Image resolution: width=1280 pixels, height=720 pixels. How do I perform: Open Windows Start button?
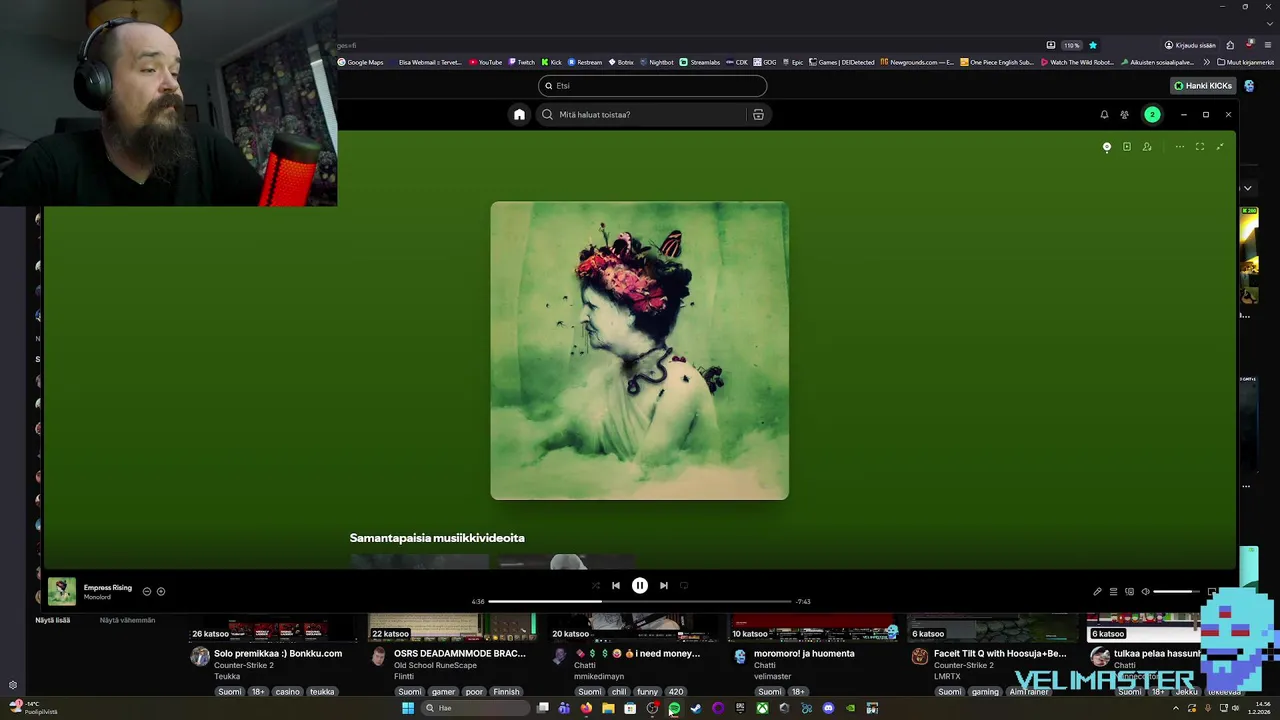coord(408,708)
